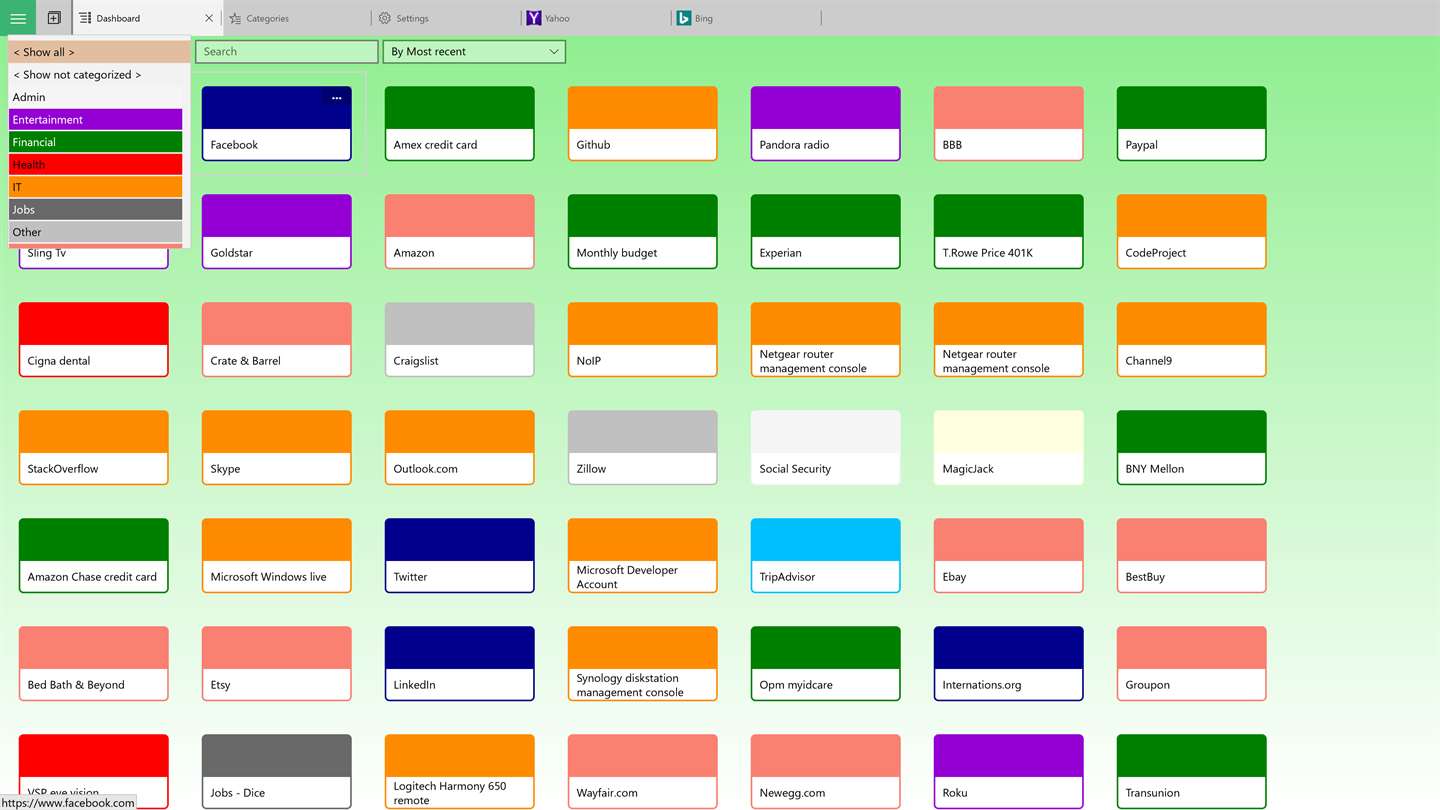
Task: Open the Microsoft Developer Account tile
Action: pyautogui.click(x=642, y=555)
